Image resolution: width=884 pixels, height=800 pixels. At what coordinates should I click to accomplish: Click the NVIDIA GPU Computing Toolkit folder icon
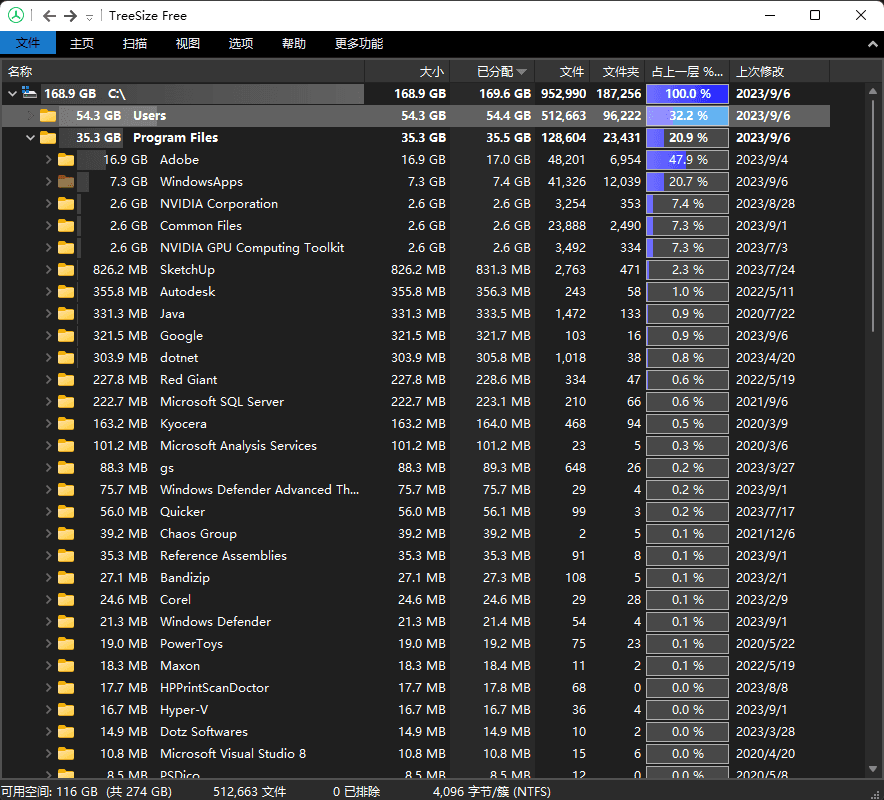66,247
